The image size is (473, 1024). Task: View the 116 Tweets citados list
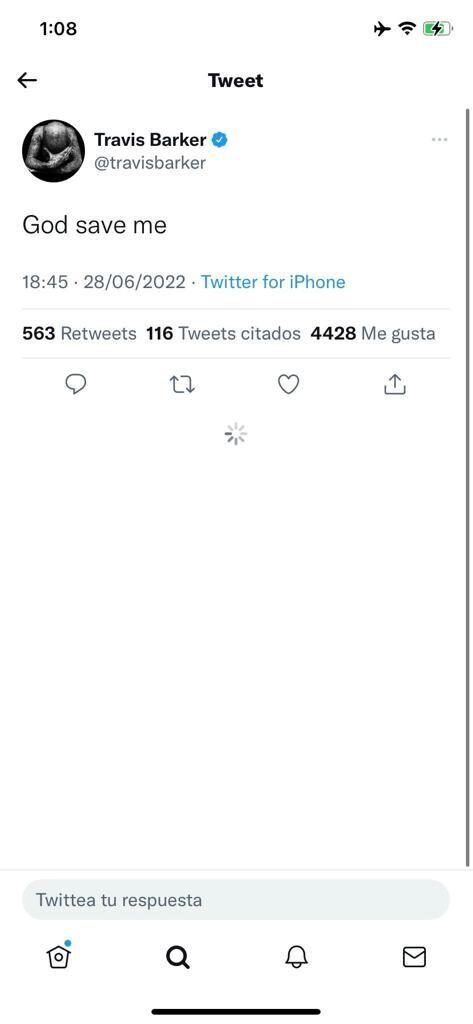[223, 334]
